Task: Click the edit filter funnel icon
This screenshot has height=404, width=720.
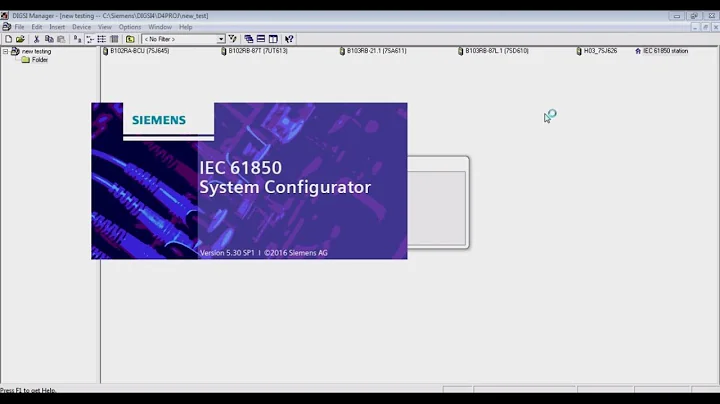Action: click(232, 39)
